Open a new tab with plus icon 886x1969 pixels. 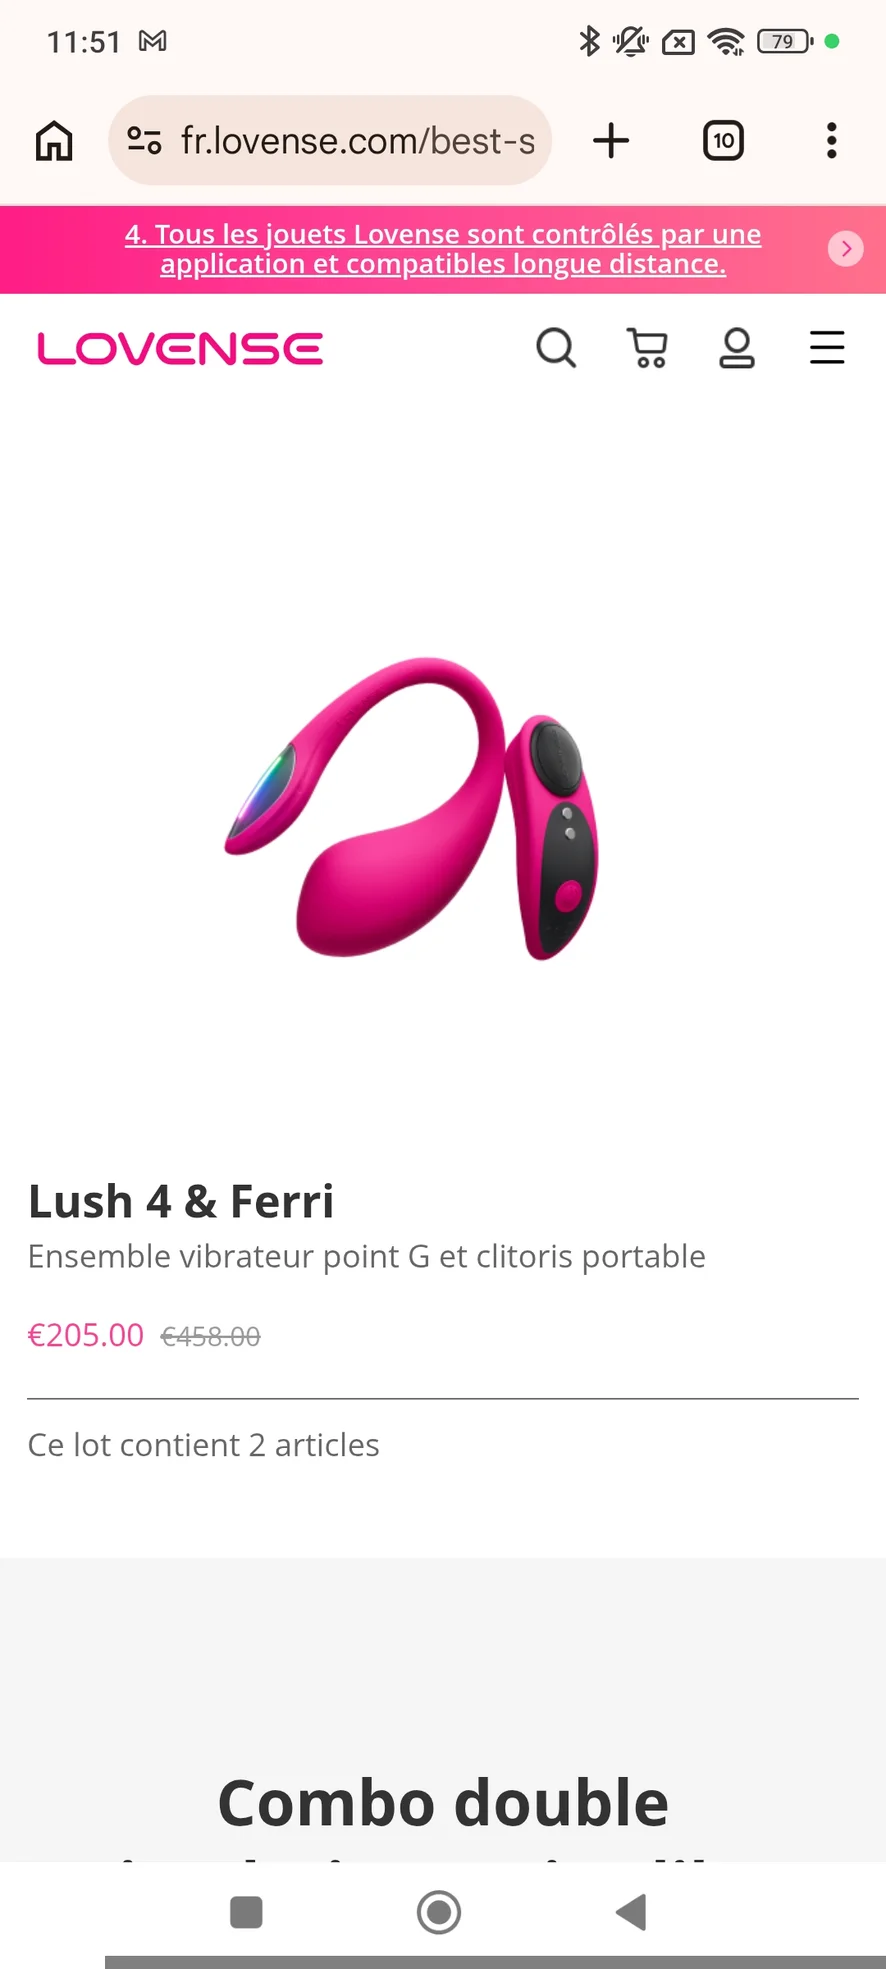pyautogui.click(x=611, y=141)
